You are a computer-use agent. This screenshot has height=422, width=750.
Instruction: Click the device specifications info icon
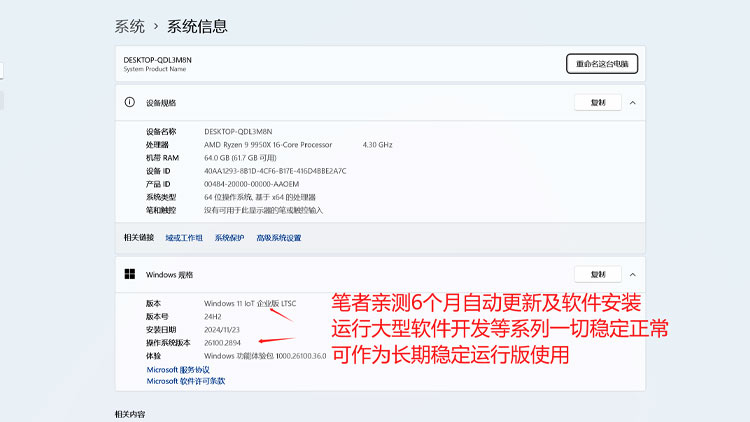tap(130, 102)
